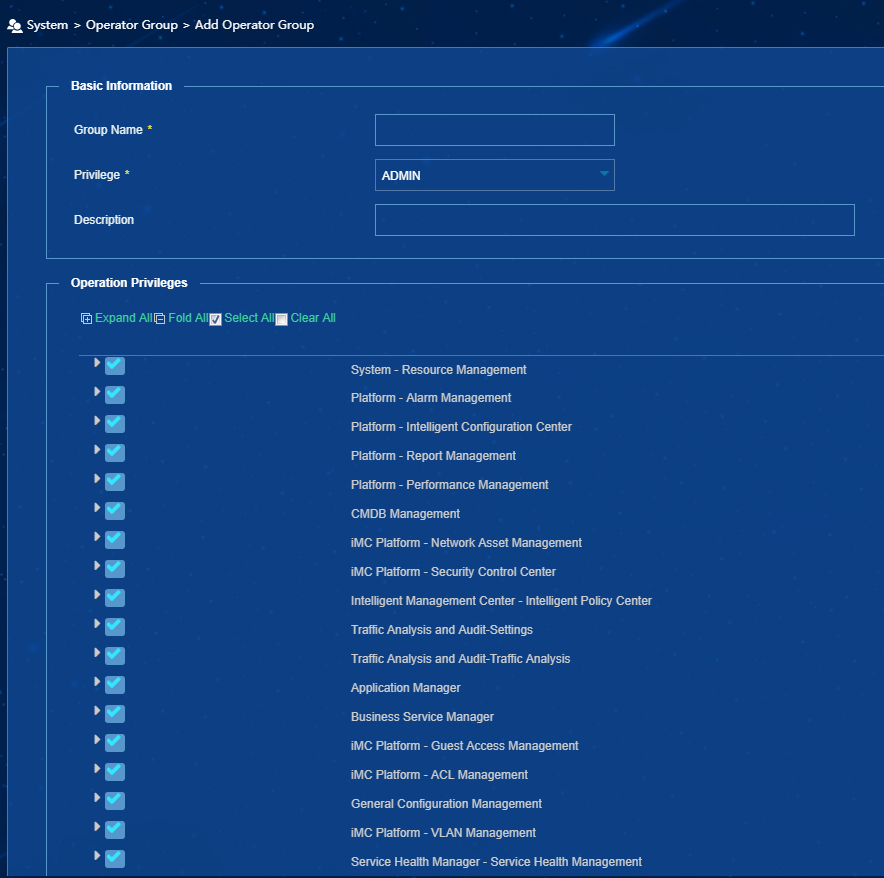
Task: Expand iMC Platform - VLAN Management arrow
Action: (x=97, y=827)
